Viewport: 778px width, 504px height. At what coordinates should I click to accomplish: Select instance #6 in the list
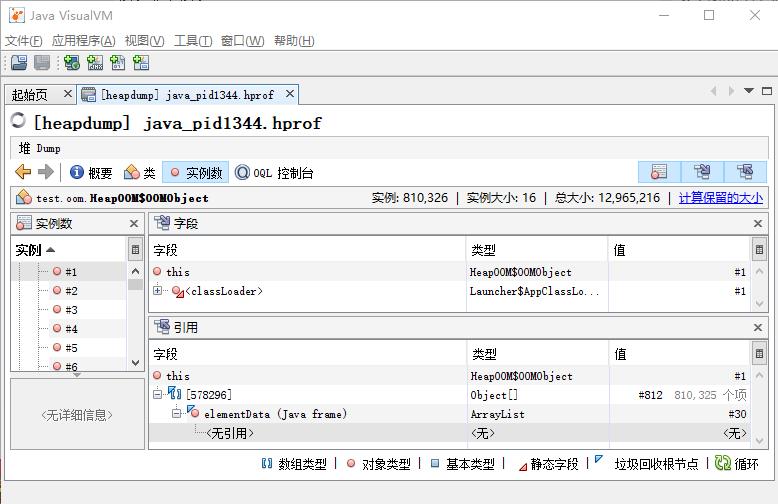click(71, 366)
